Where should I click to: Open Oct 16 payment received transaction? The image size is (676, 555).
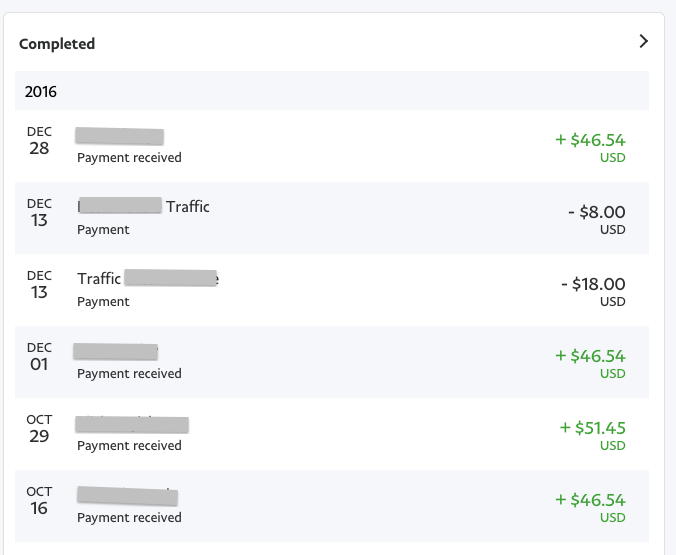point(332,506)
